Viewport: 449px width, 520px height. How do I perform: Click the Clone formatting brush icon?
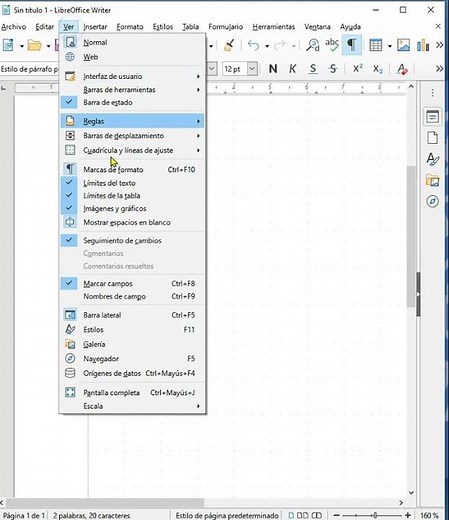coord(229,45)
